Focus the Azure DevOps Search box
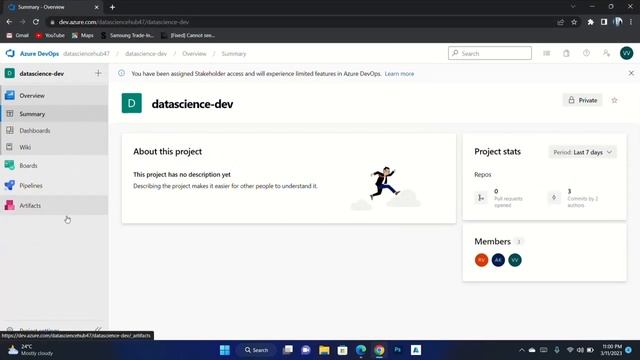 click(490, 53)
